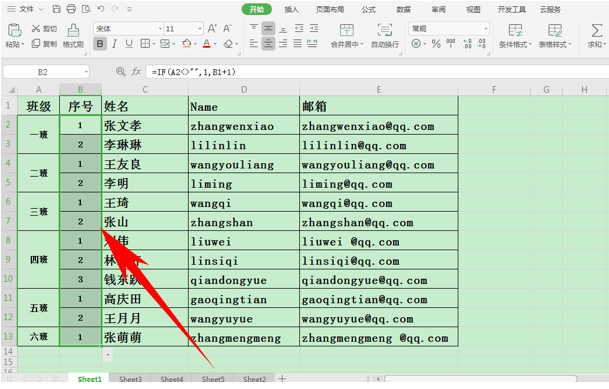The image size is (609, 389).
Task: Click the Save icon in quick toolbar
Action: point(57,9)
